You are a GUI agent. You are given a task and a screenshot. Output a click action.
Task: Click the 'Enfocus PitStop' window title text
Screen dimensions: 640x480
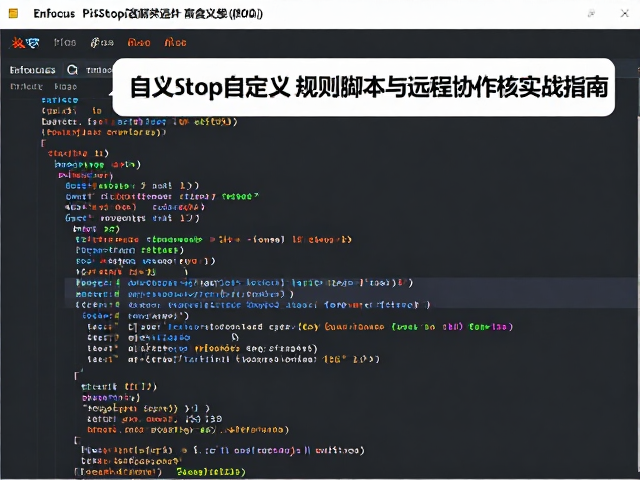pyautogui.click(x=148, y=13)
